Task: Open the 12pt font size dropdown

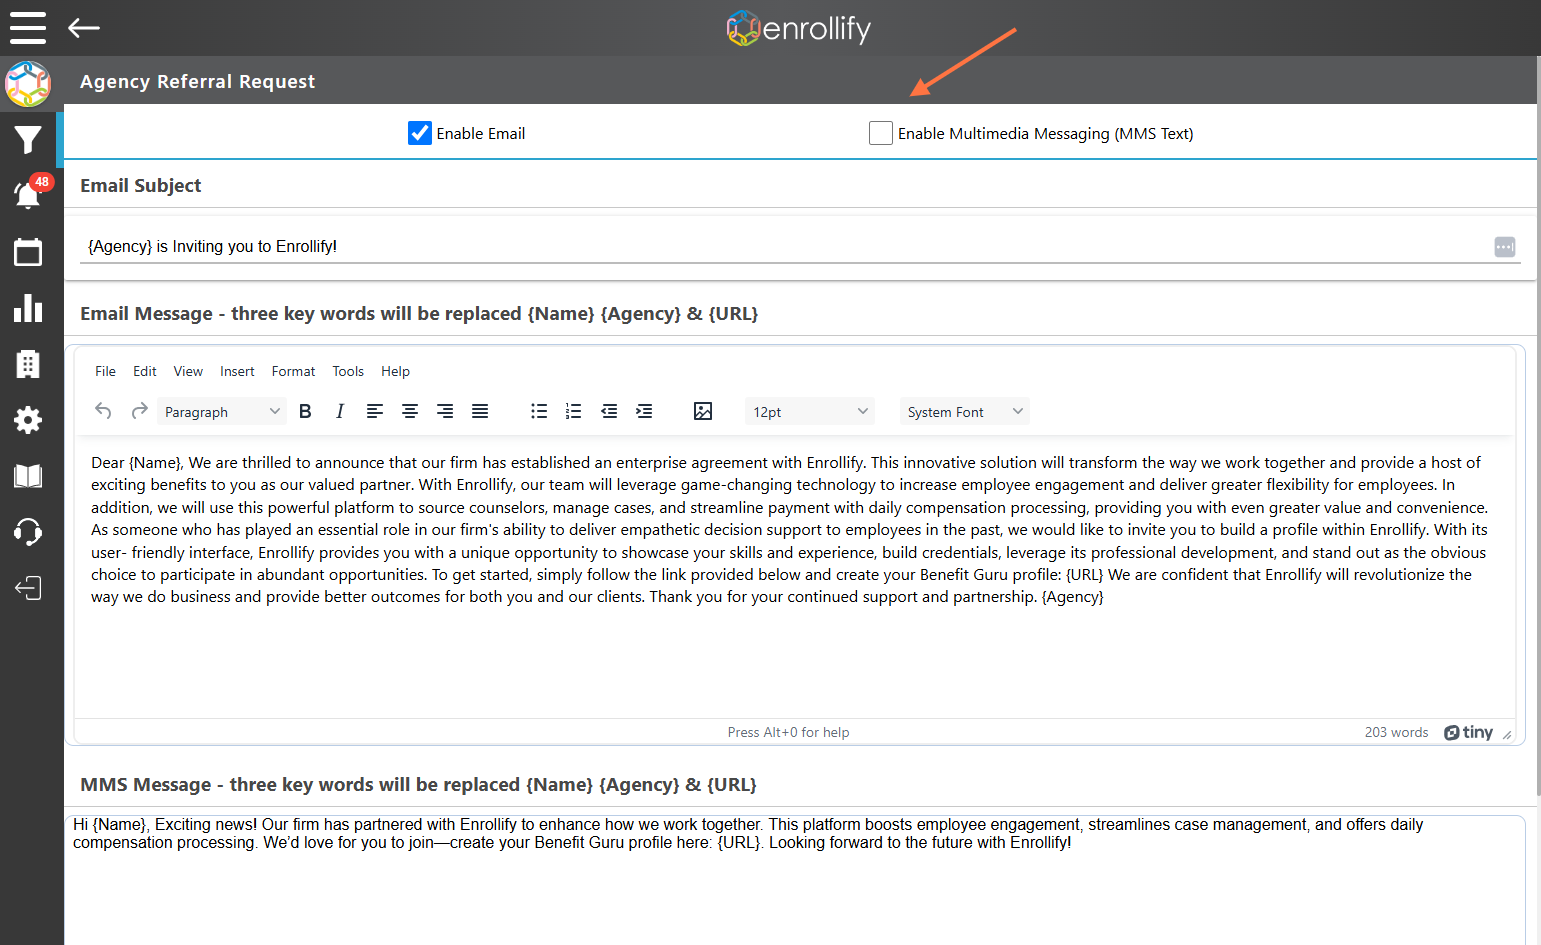Action: [810, 411]
